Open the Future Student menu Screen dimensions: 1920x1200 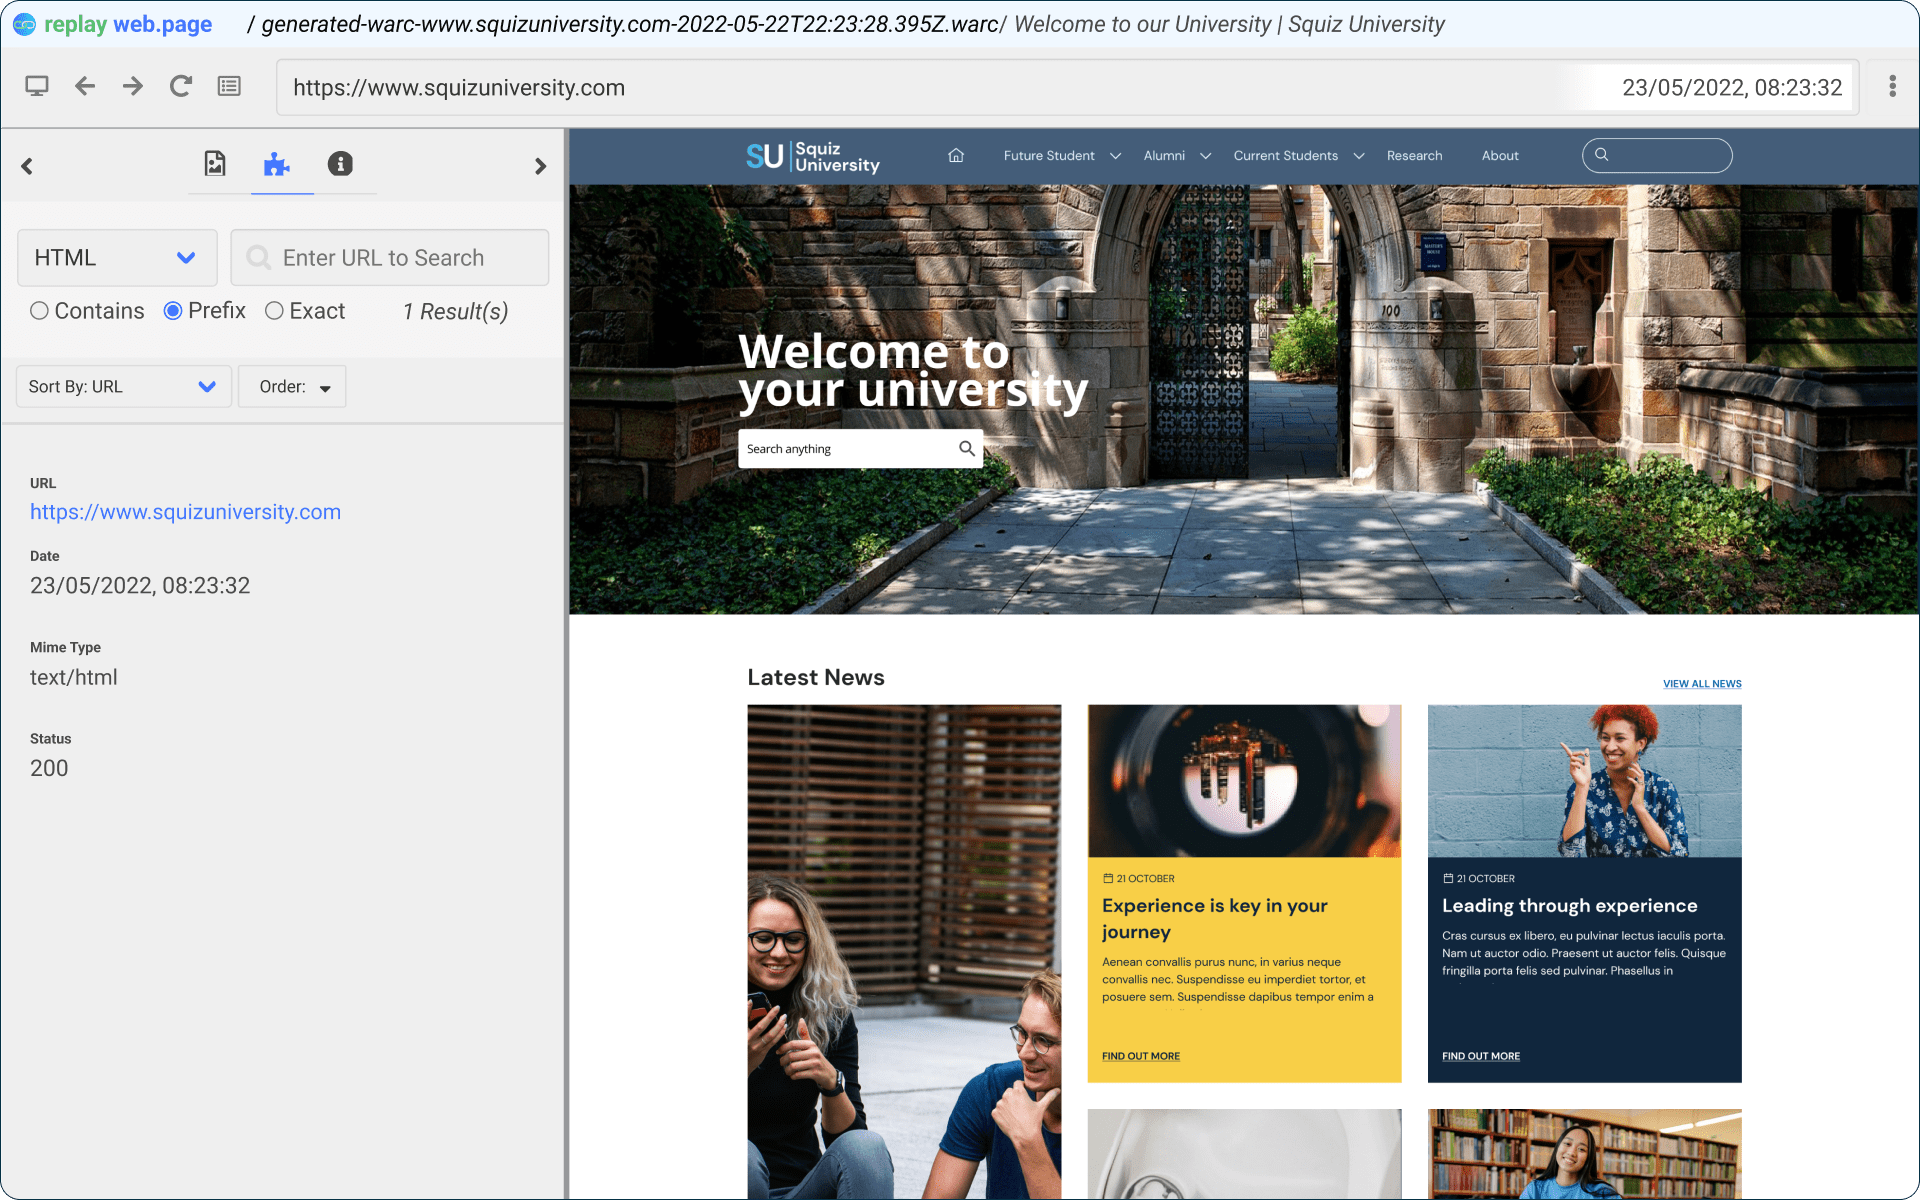(x=1049, y=156)
